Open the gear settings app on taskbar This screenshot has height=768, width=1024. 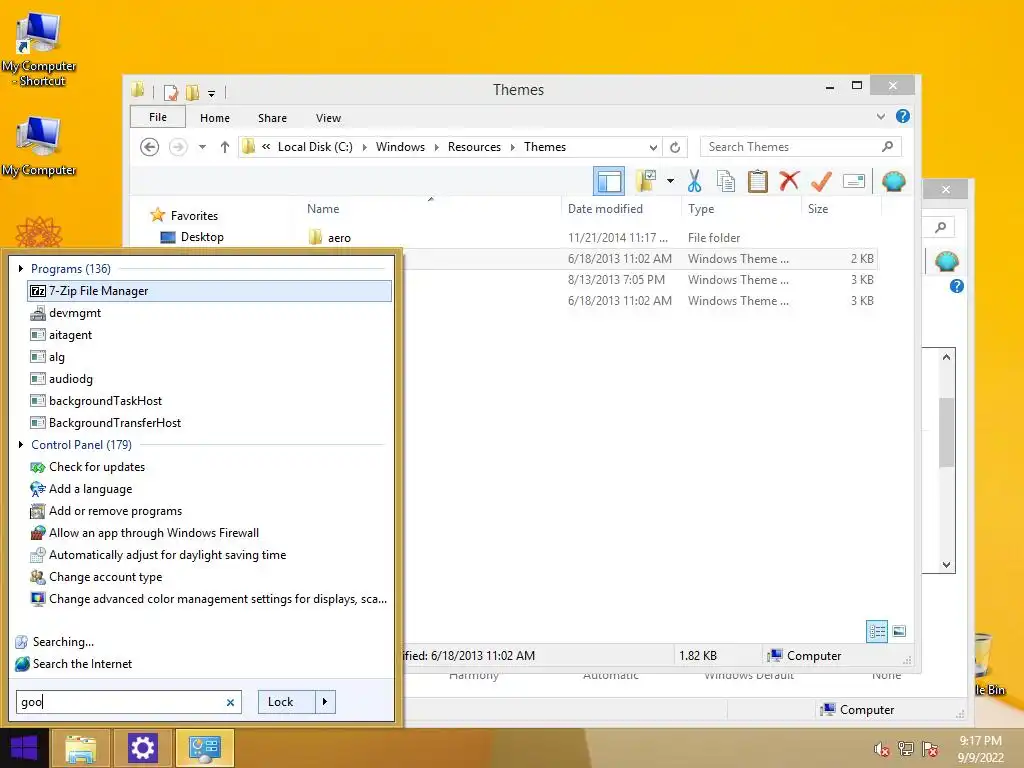coord(142,748)
